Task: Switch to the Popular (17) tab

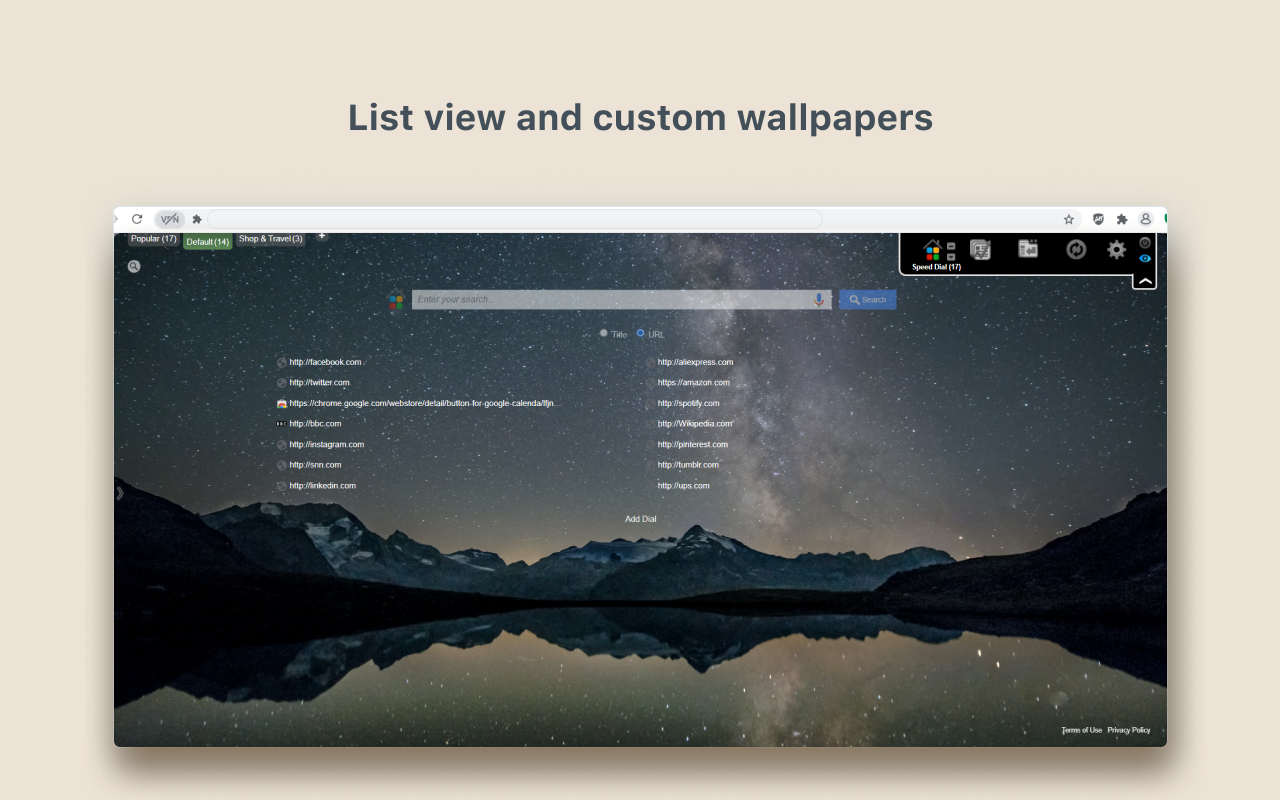Action: (x=152, y=238)
